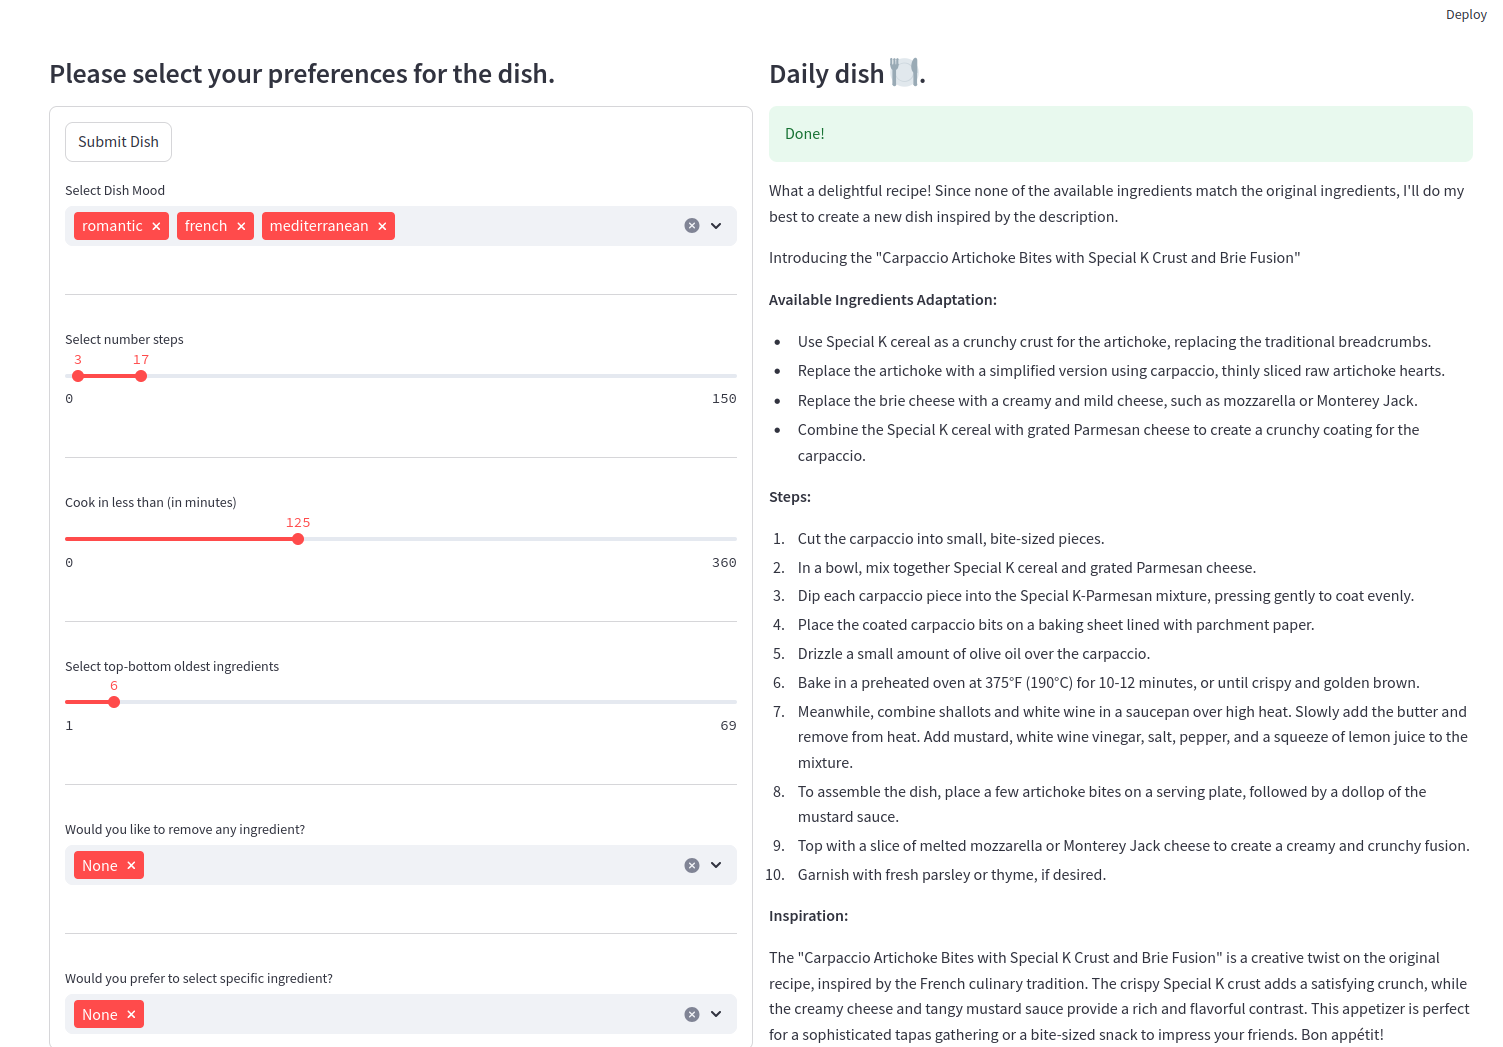Select the upper handle (17) of steps slider
The height and width of the screenshot is (1047, 1503).
click(x=141, y=376)
